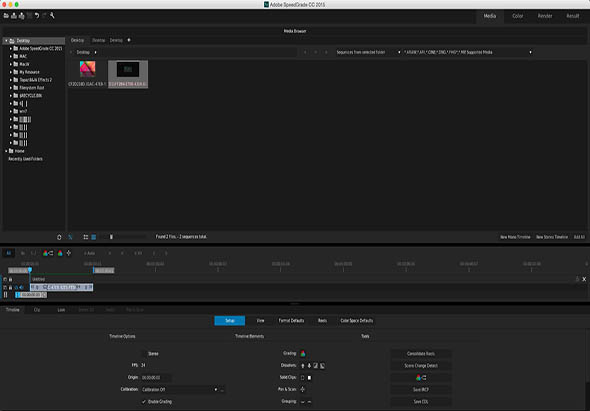This screenshot has height=411, width=590.
Task: Open wrench settings icon in toolbar
Action: [52, 16]
